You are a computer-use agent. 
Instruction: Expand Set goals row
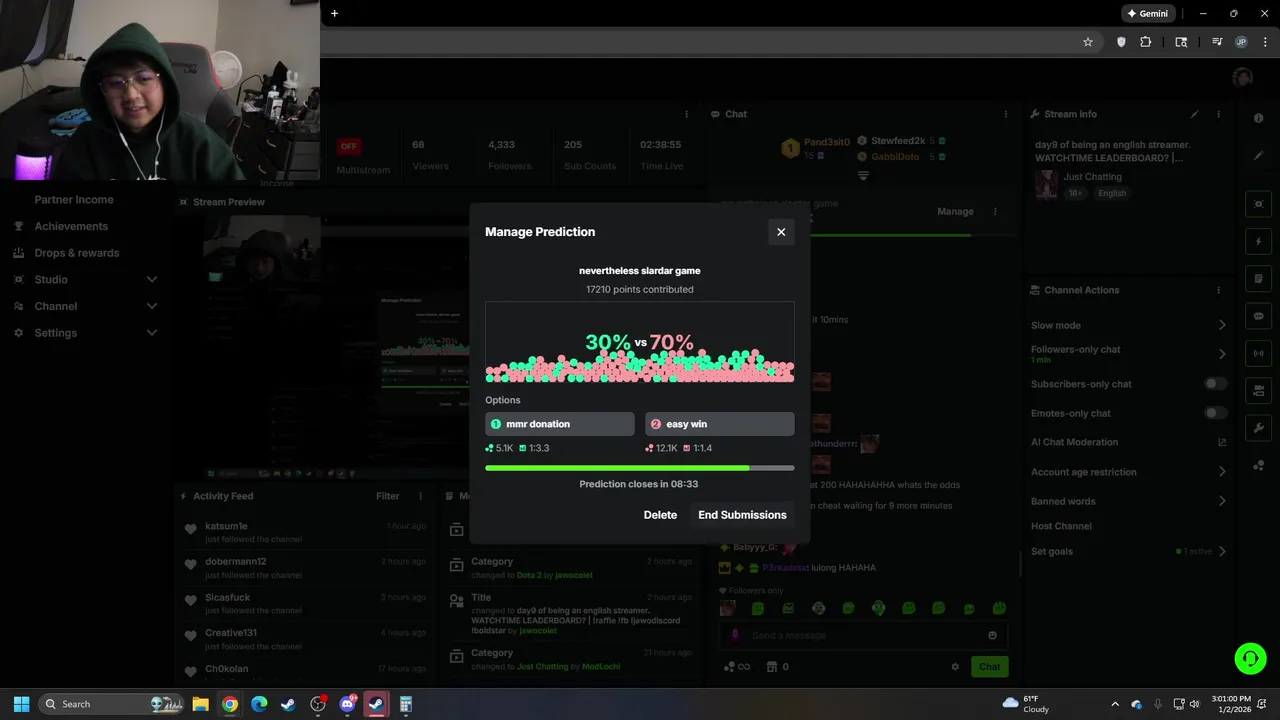(1129, 551)
